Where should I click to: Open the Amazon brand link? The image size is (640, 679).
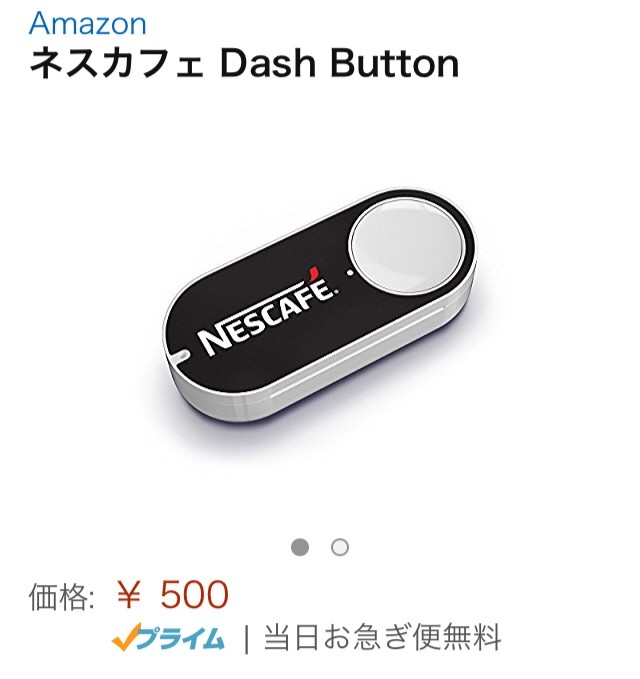coord(87,24)
